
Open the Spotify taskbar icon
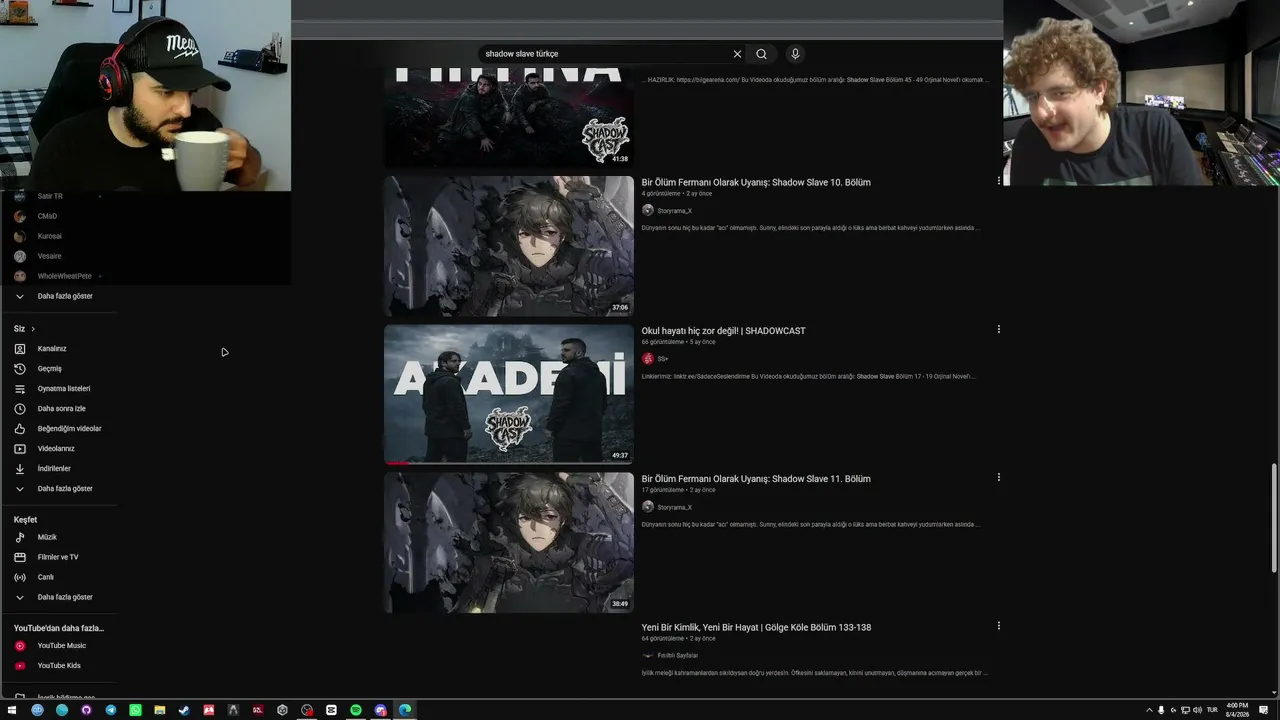[356, 710]
